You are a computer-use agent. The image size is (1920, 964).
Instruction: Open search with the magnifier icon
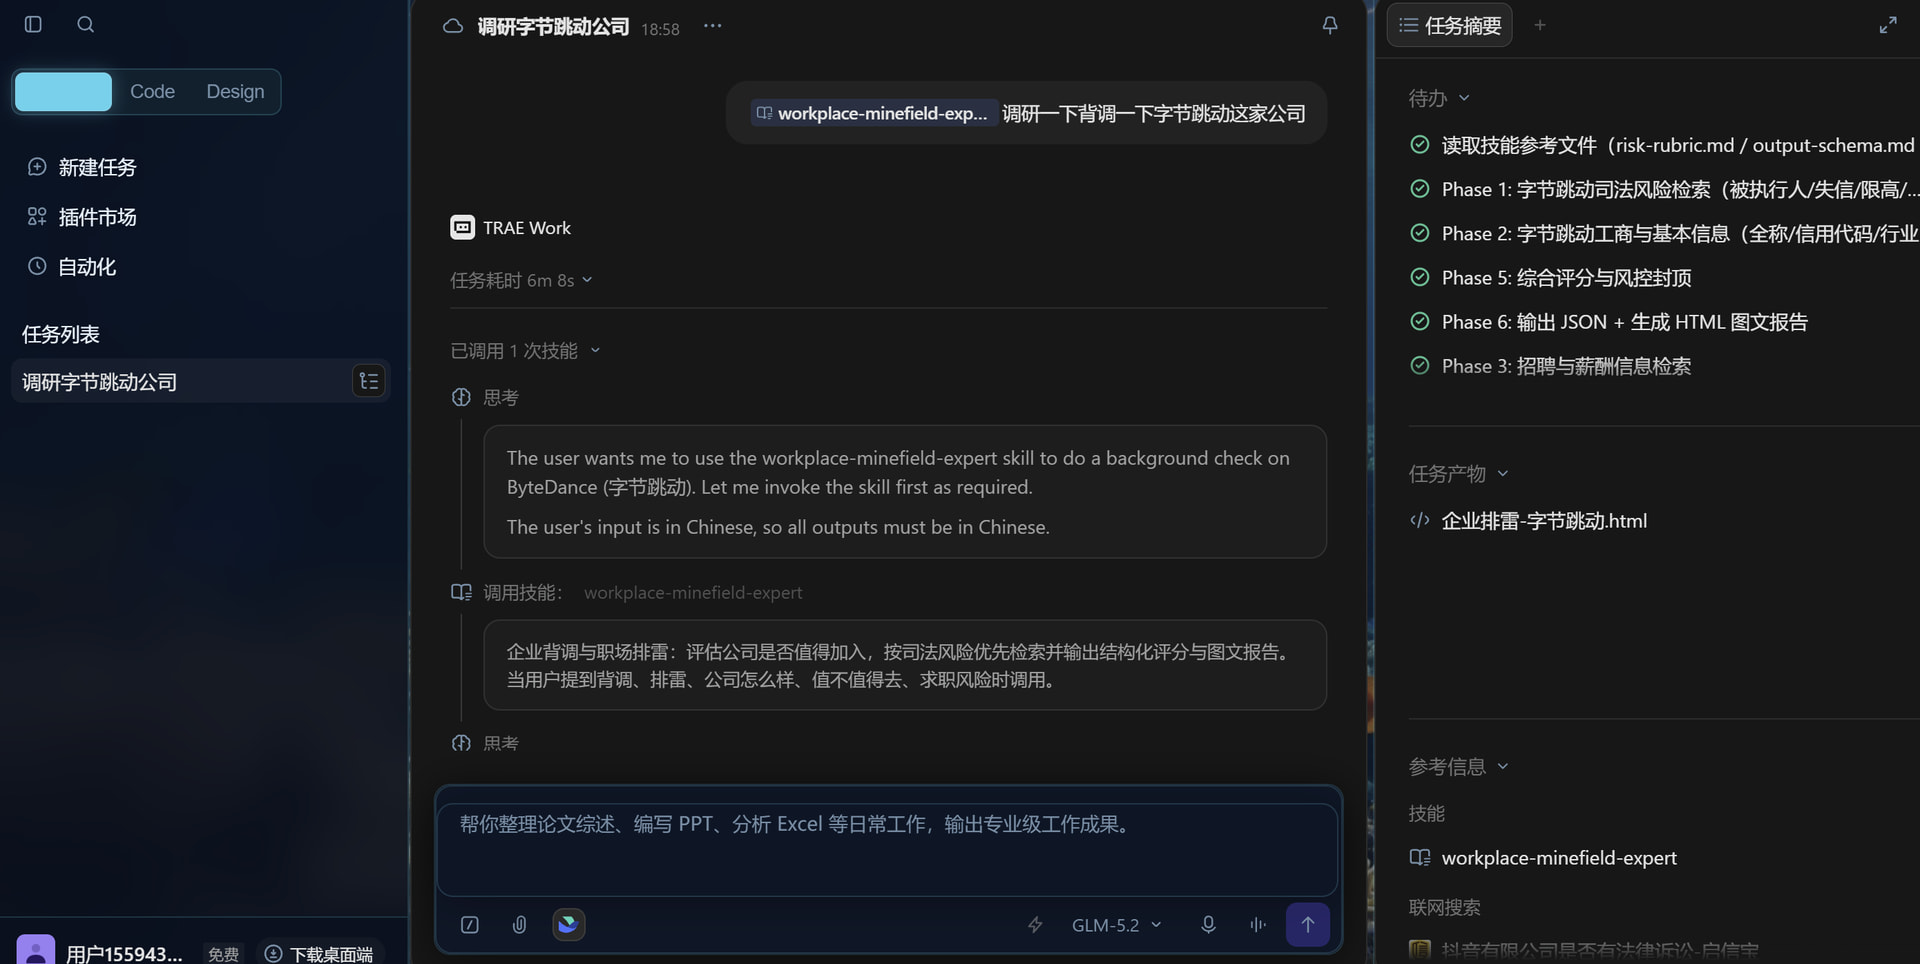(x=86, y=24)
